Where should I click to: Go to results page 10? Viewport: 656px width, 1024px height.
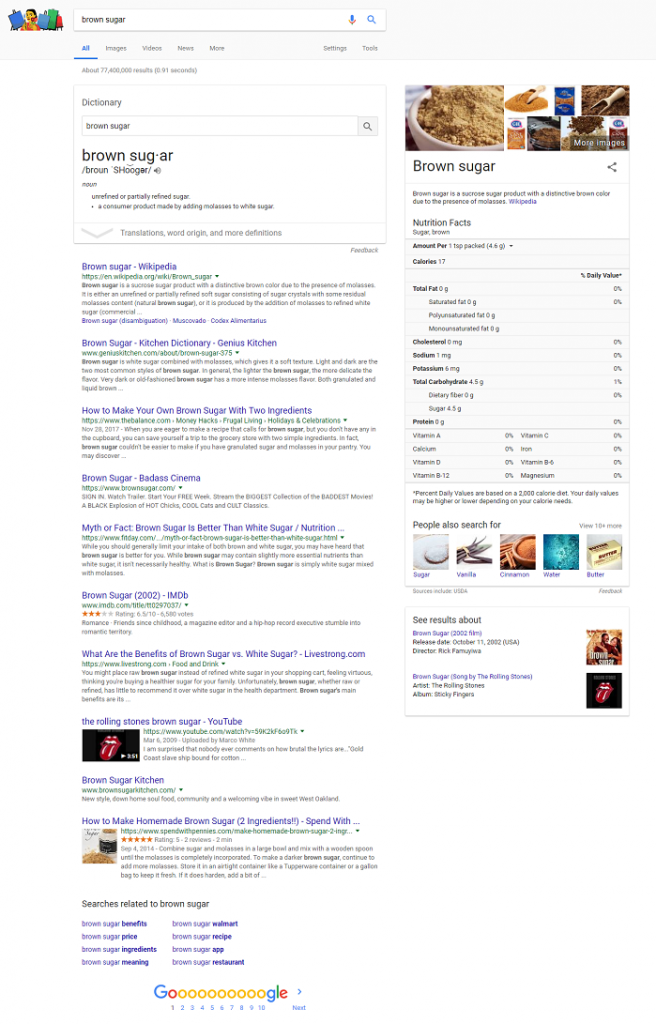point(261,1008)
